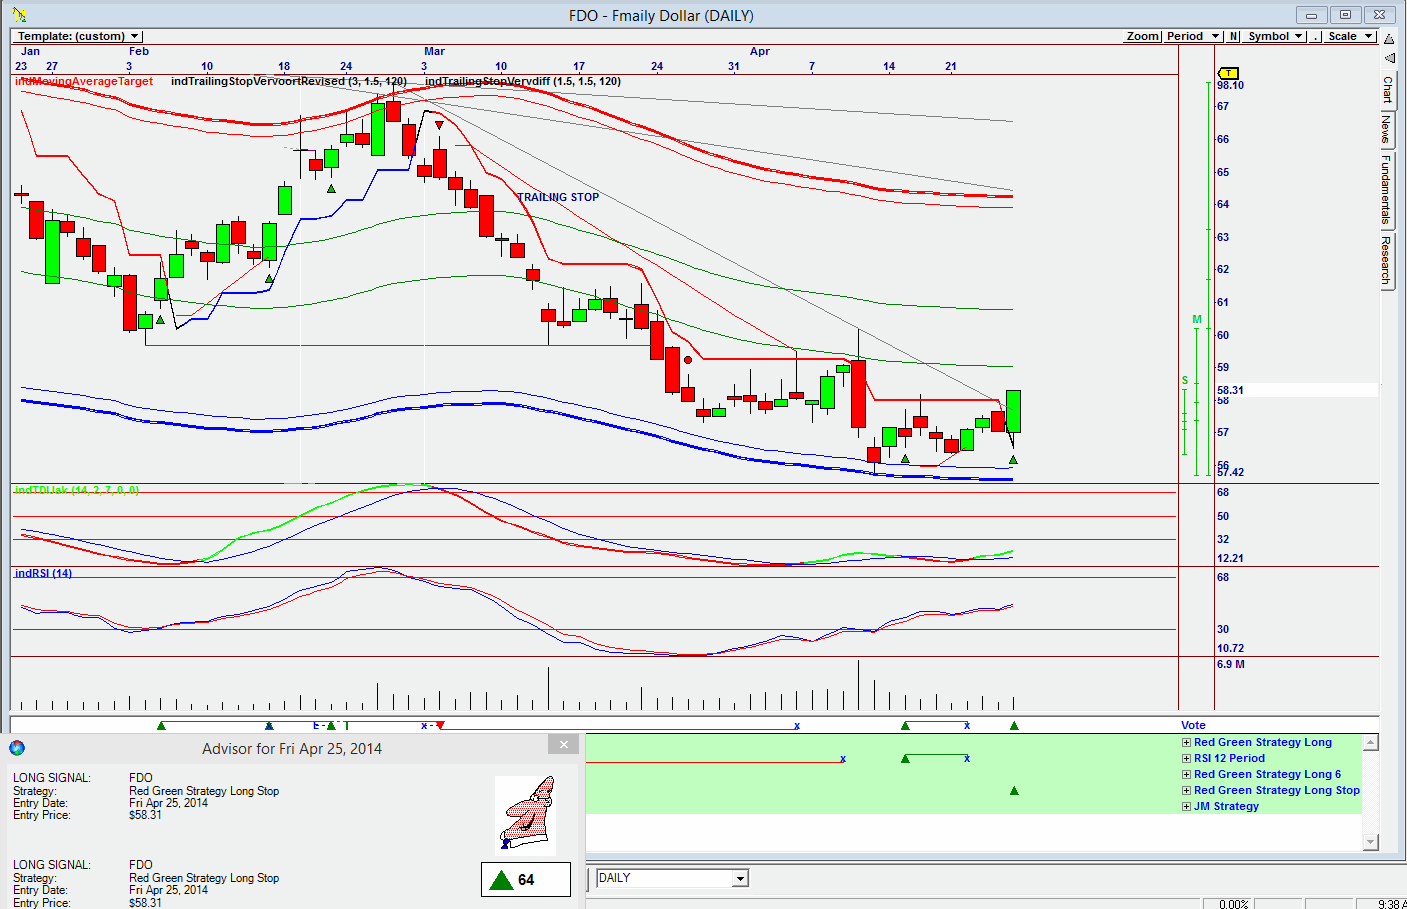Click the left-pointing triangle above the Chart tab

(x=1388, y=59)
